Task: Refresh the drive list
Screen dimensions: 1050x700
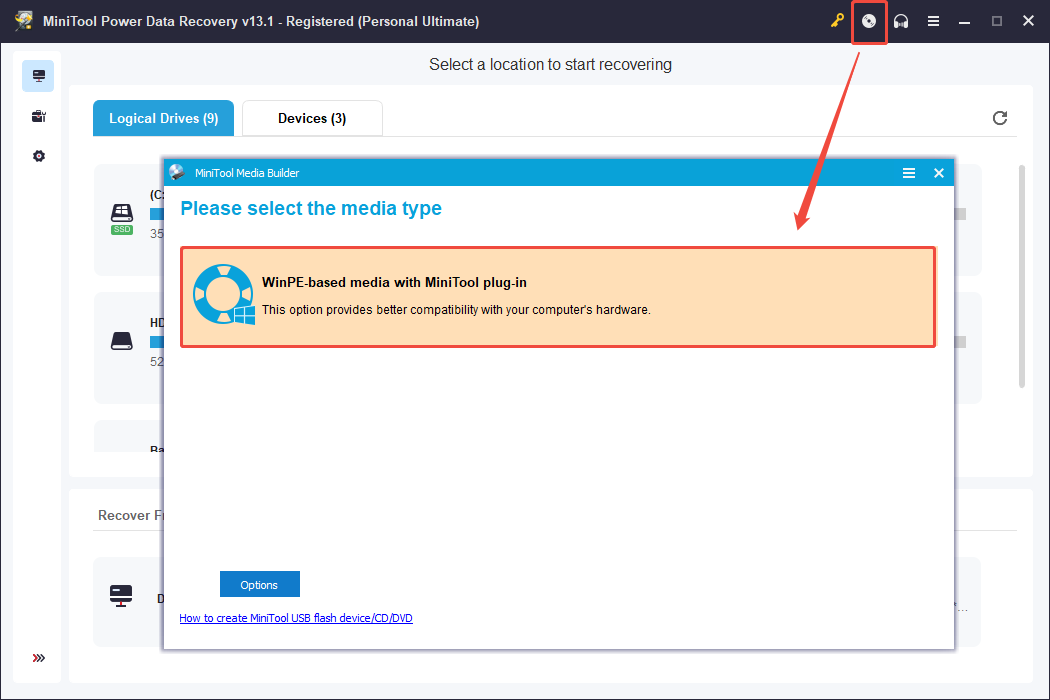Action: point(1000,118)
